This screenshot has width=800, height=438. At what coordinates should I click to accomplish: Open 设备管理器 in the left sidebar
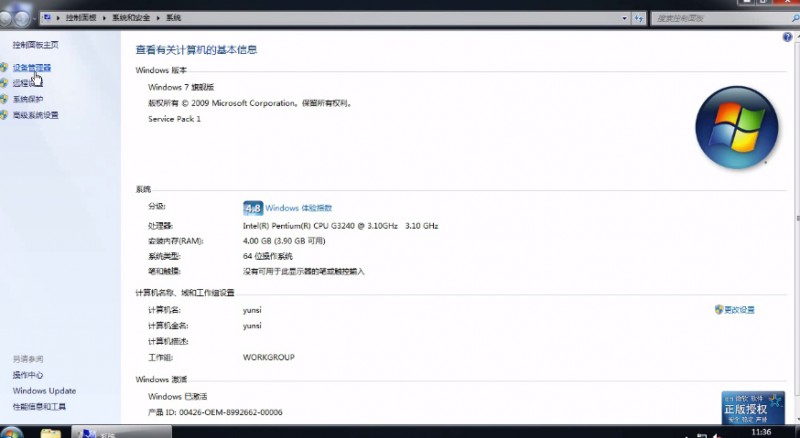[x=32, y=67]
